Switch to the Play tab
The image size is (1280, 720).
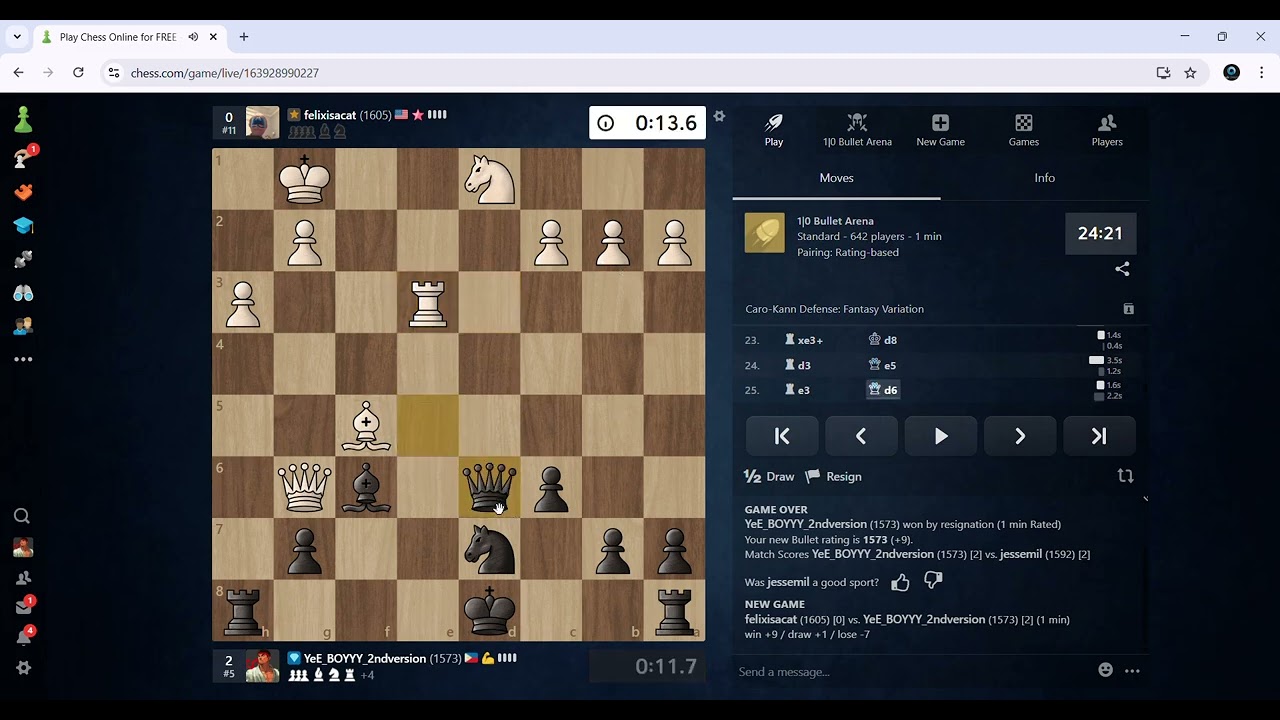pyautogui.click(x=774, y=130)
